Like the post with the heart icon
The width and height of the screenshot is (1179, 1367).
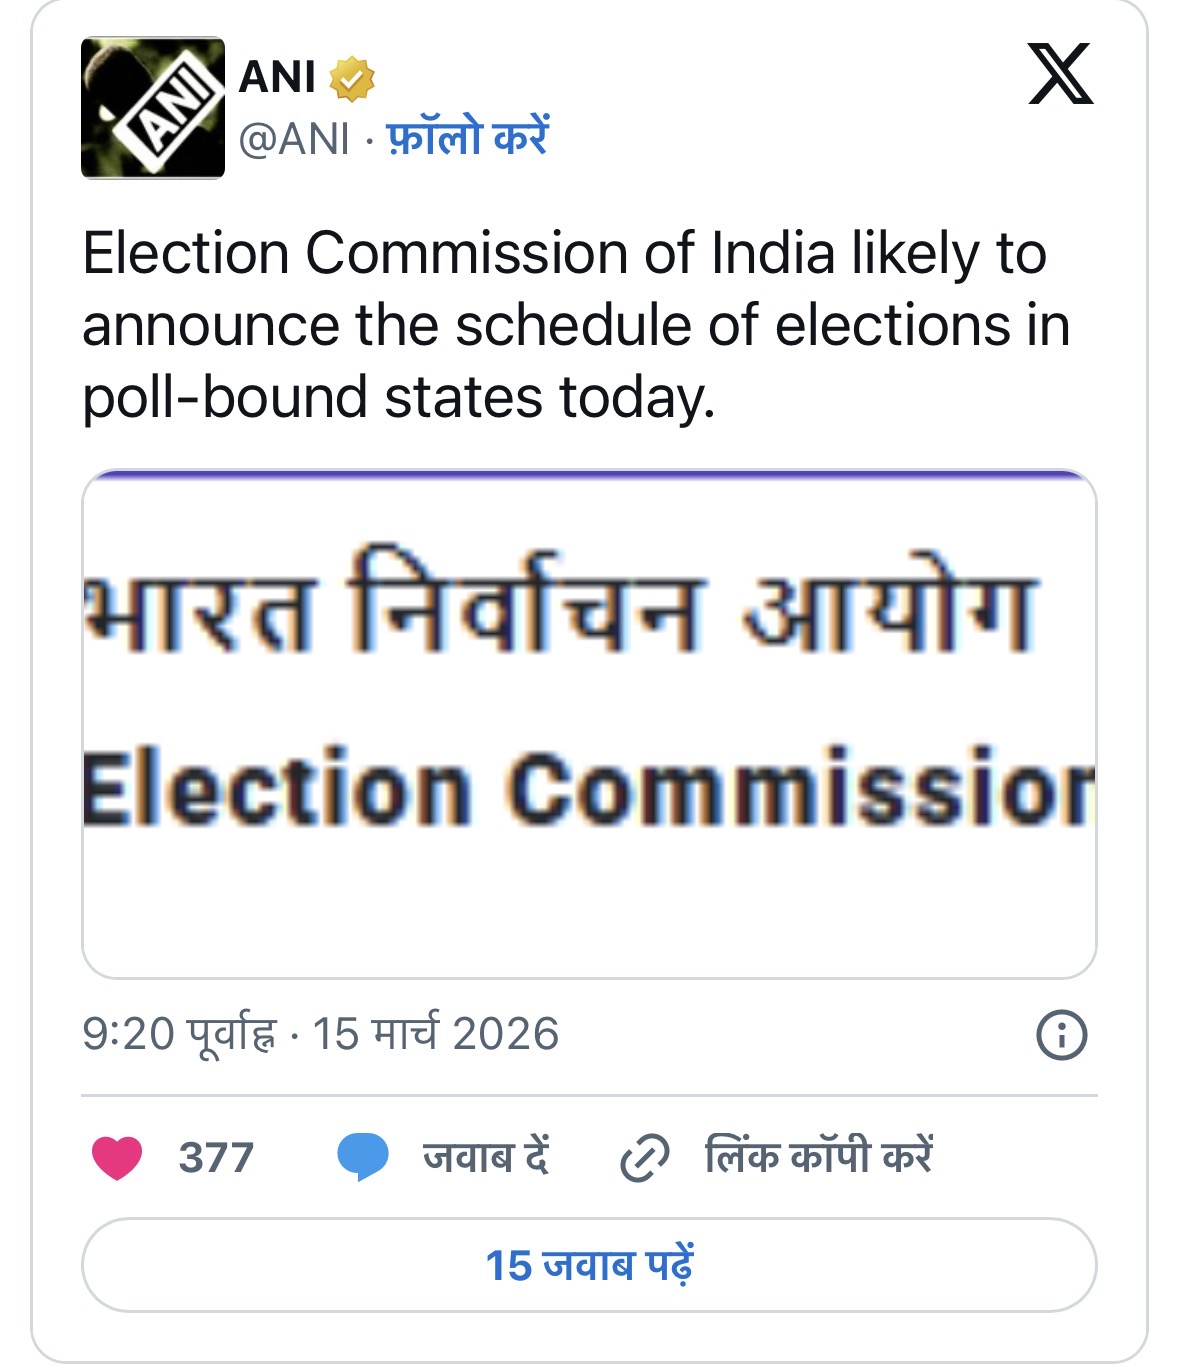click(117, 1157)
